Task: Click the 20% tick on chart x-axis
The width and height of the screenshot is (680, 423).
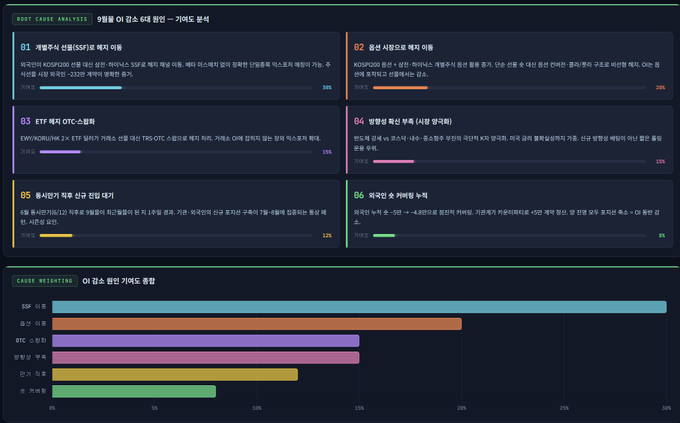Action: pos(461,408)
